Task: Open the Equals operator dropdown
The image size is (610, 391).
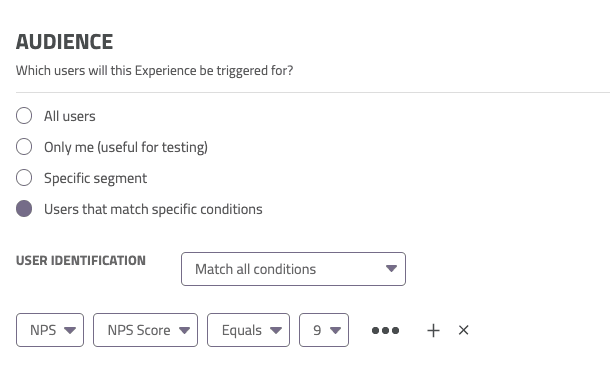Action: (x=248, y=330)
